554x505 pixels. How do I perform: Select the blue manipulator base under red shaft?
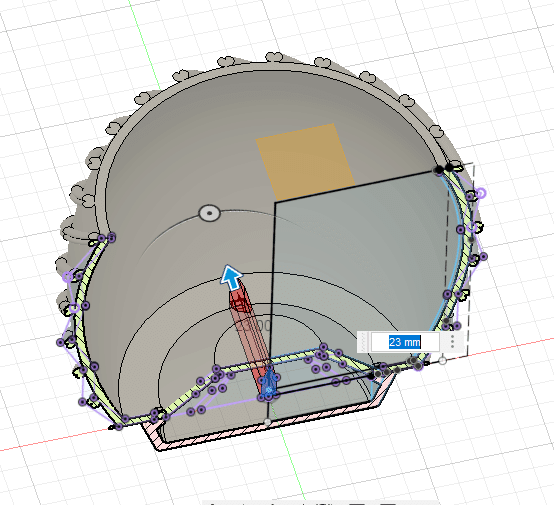(269, 382)
